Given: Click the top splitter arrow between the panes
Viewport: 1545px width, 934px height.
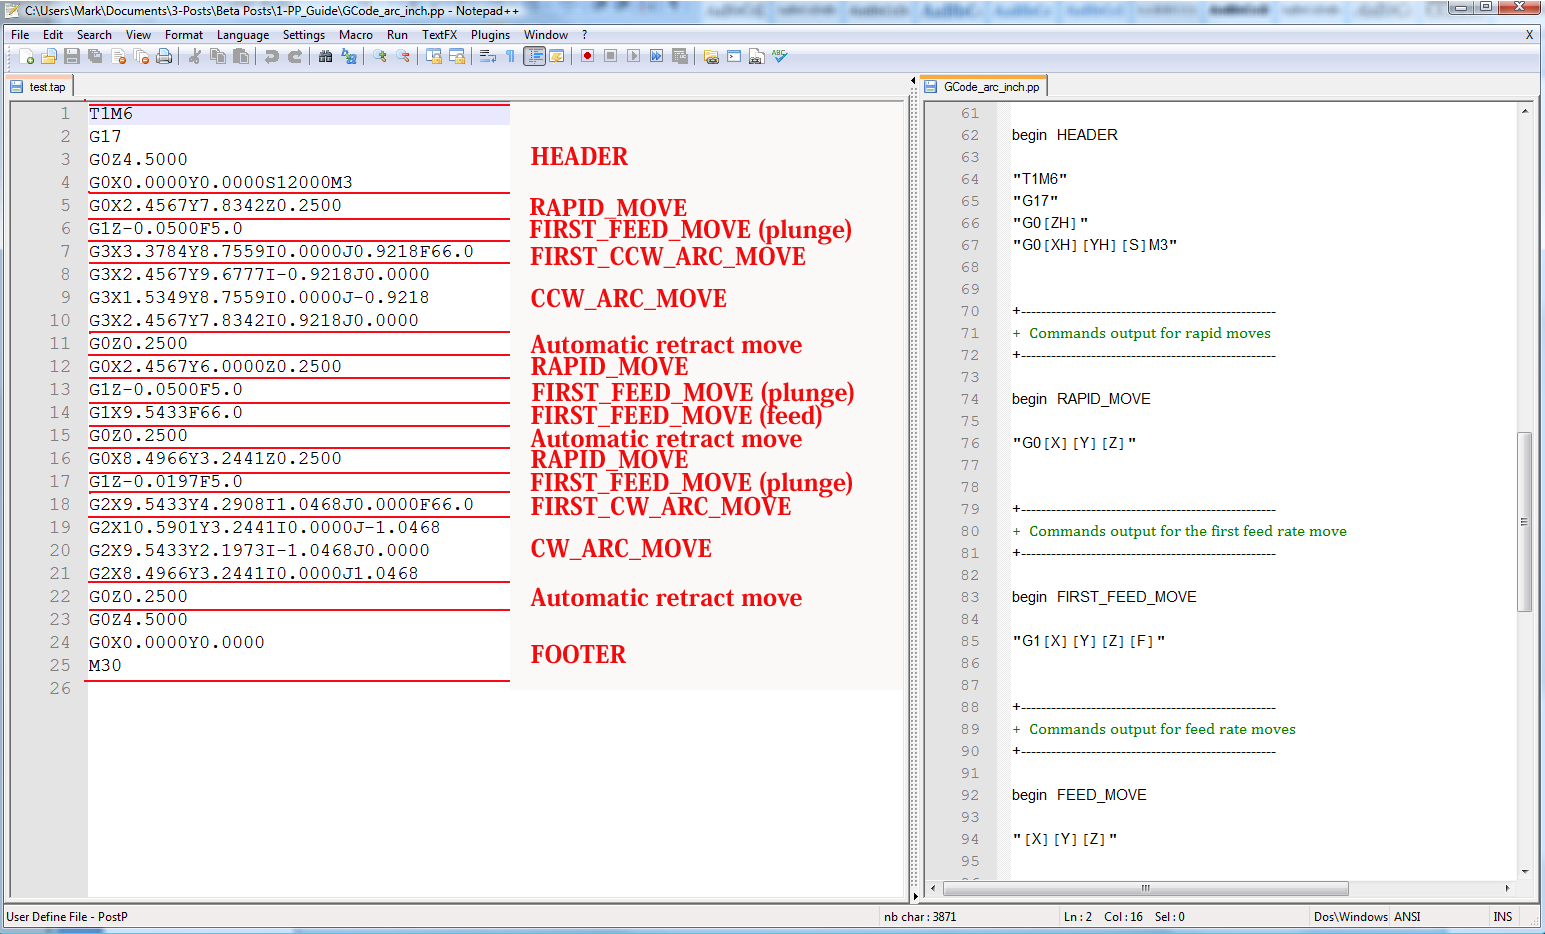Looking at the screenshot, I should (x=913, y=81).
